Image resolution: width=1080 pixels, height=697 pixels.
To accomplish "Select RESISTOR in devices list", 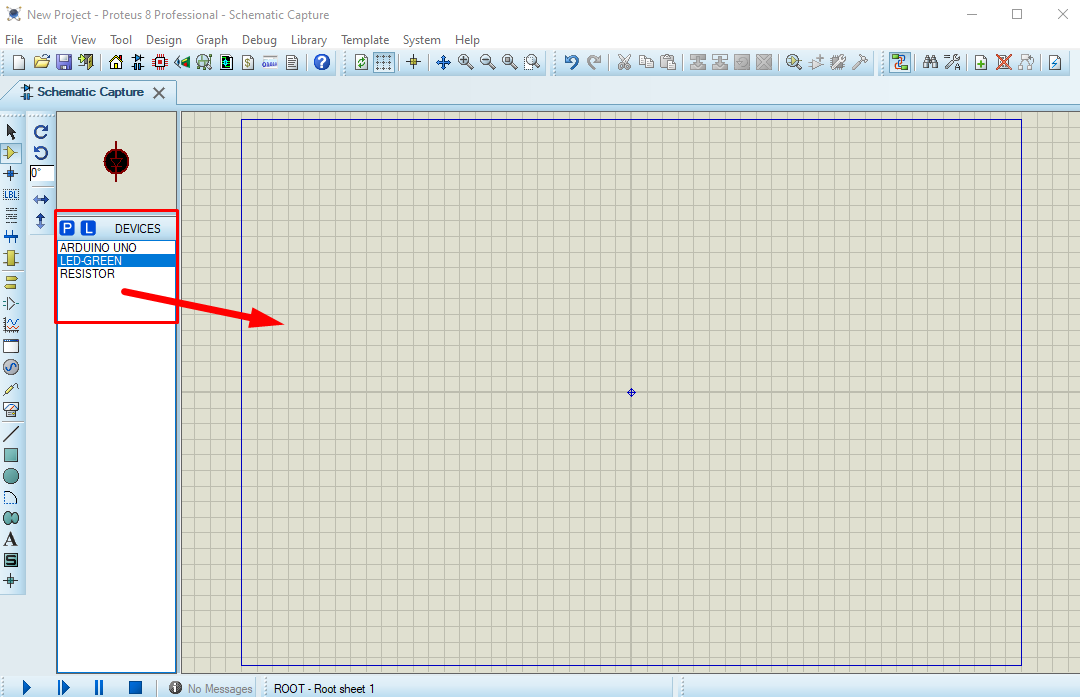I will (x=116, y=273).
